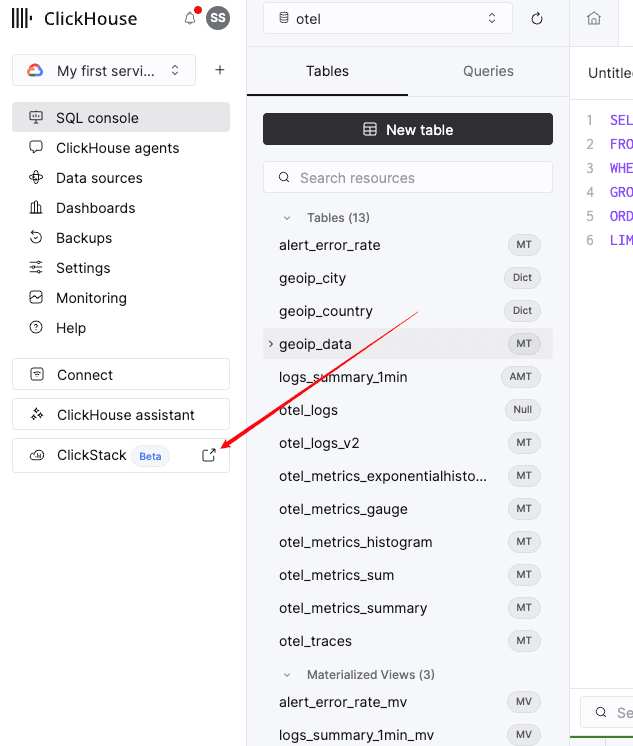Select alert_error_rate_mv materialized view
The image size is (633, 746).
click(x=408, y=702)
